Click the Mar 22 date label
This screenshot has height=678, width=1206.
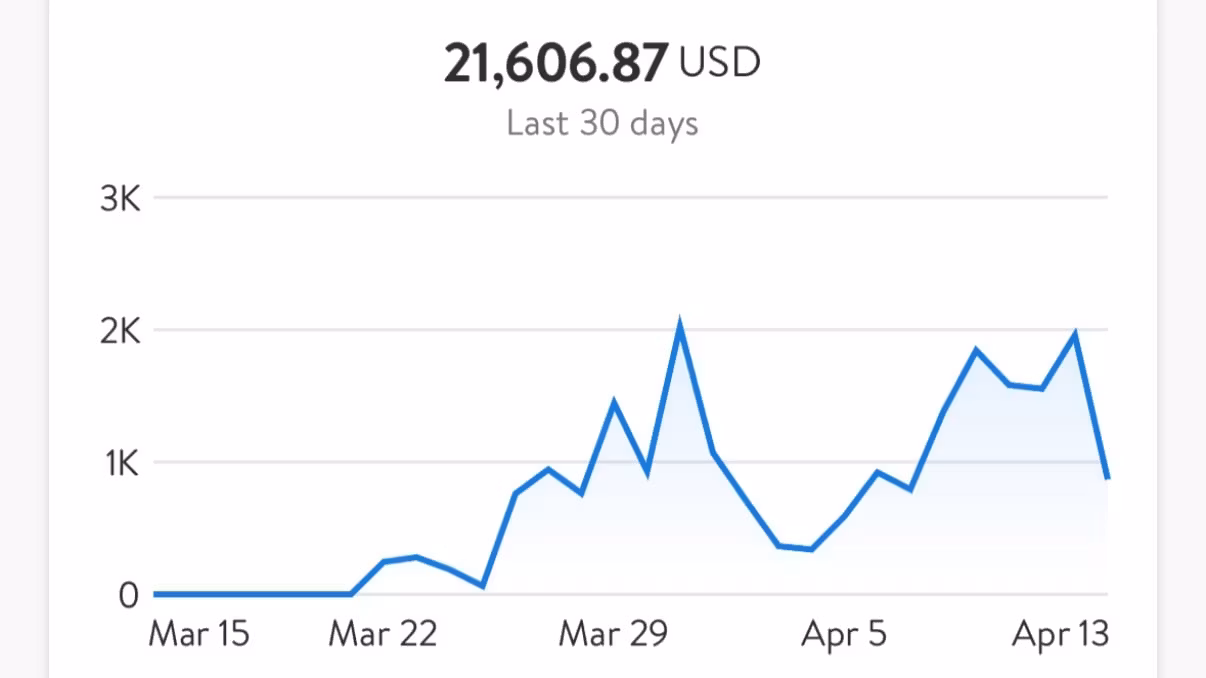(x=383, y=634)
